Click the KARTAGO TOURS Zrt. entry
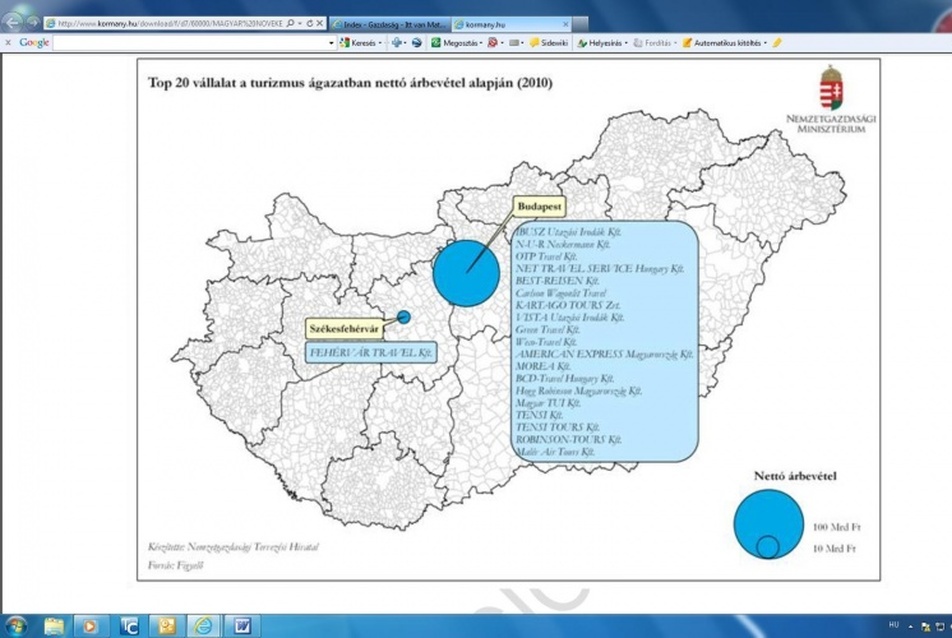This screenshot has width=952, height=638. [568, 305]
